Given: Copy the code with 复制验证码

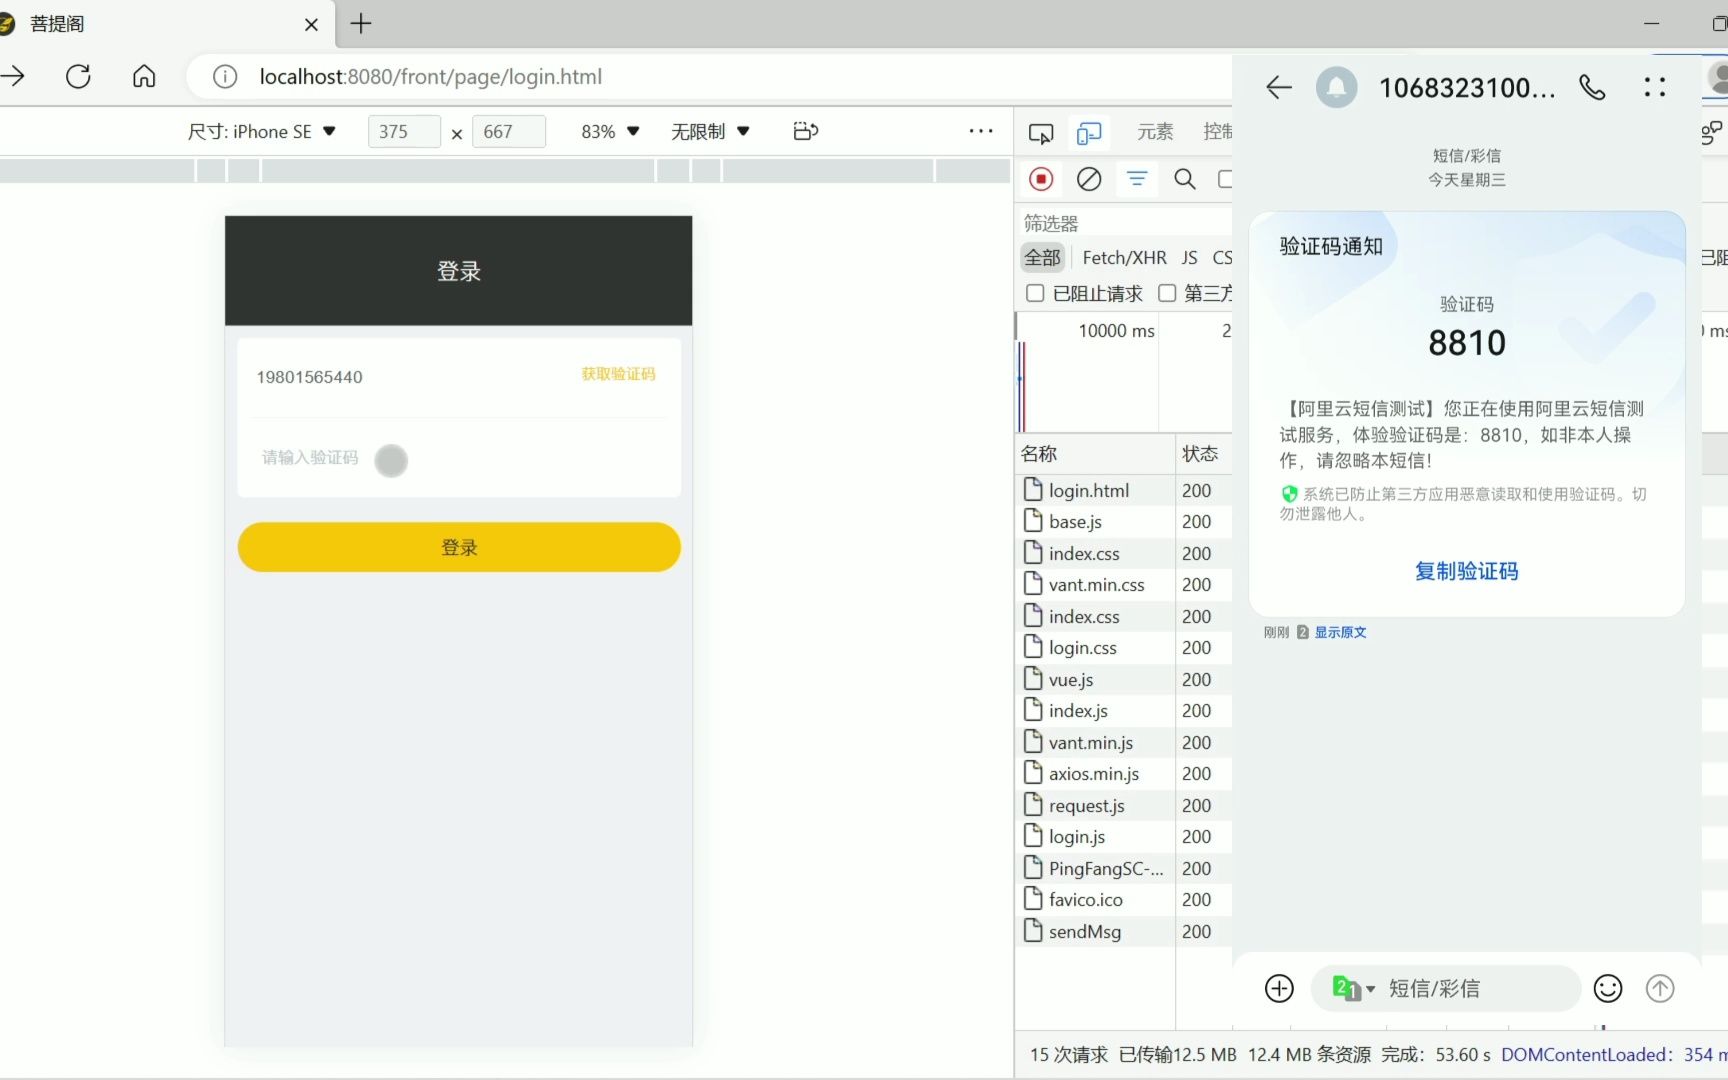Looking at the screenshot, I should tap(1466, 571).
